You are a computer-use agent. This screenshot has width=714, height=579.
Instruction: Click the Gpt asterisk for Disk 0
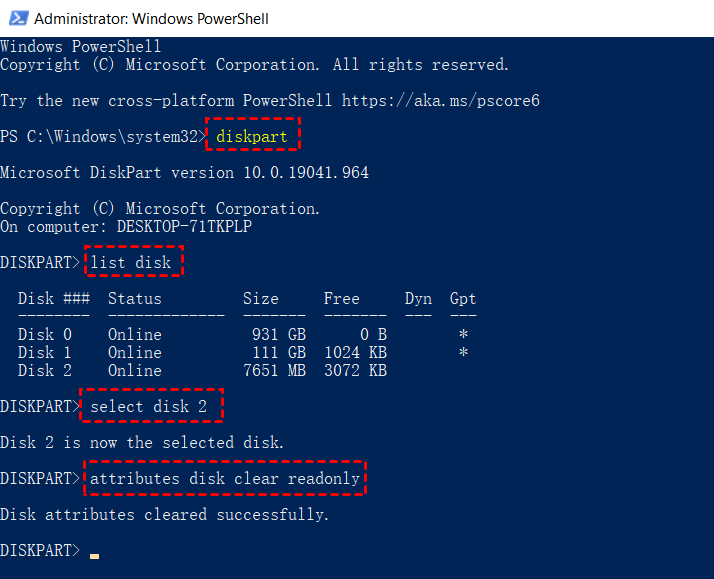click(x=463, y=335)
